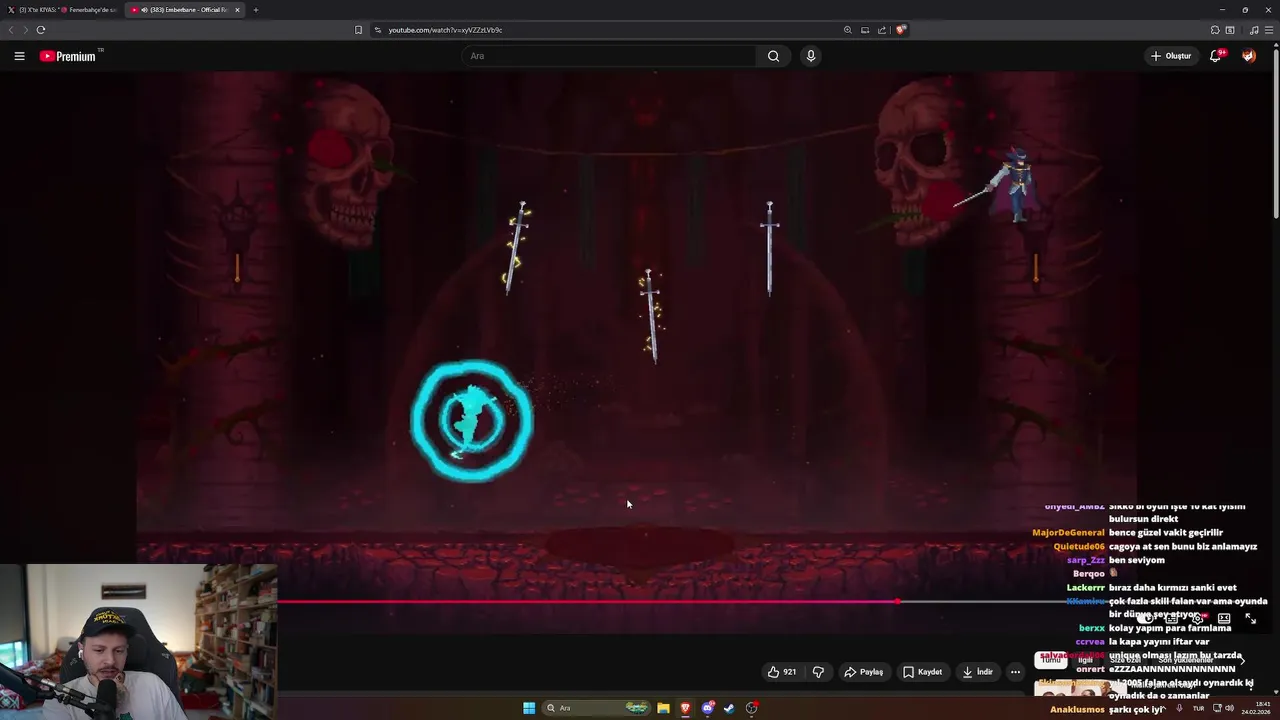Reload the page in browser
1280x720 pixels.
click(x=41, y=30)
